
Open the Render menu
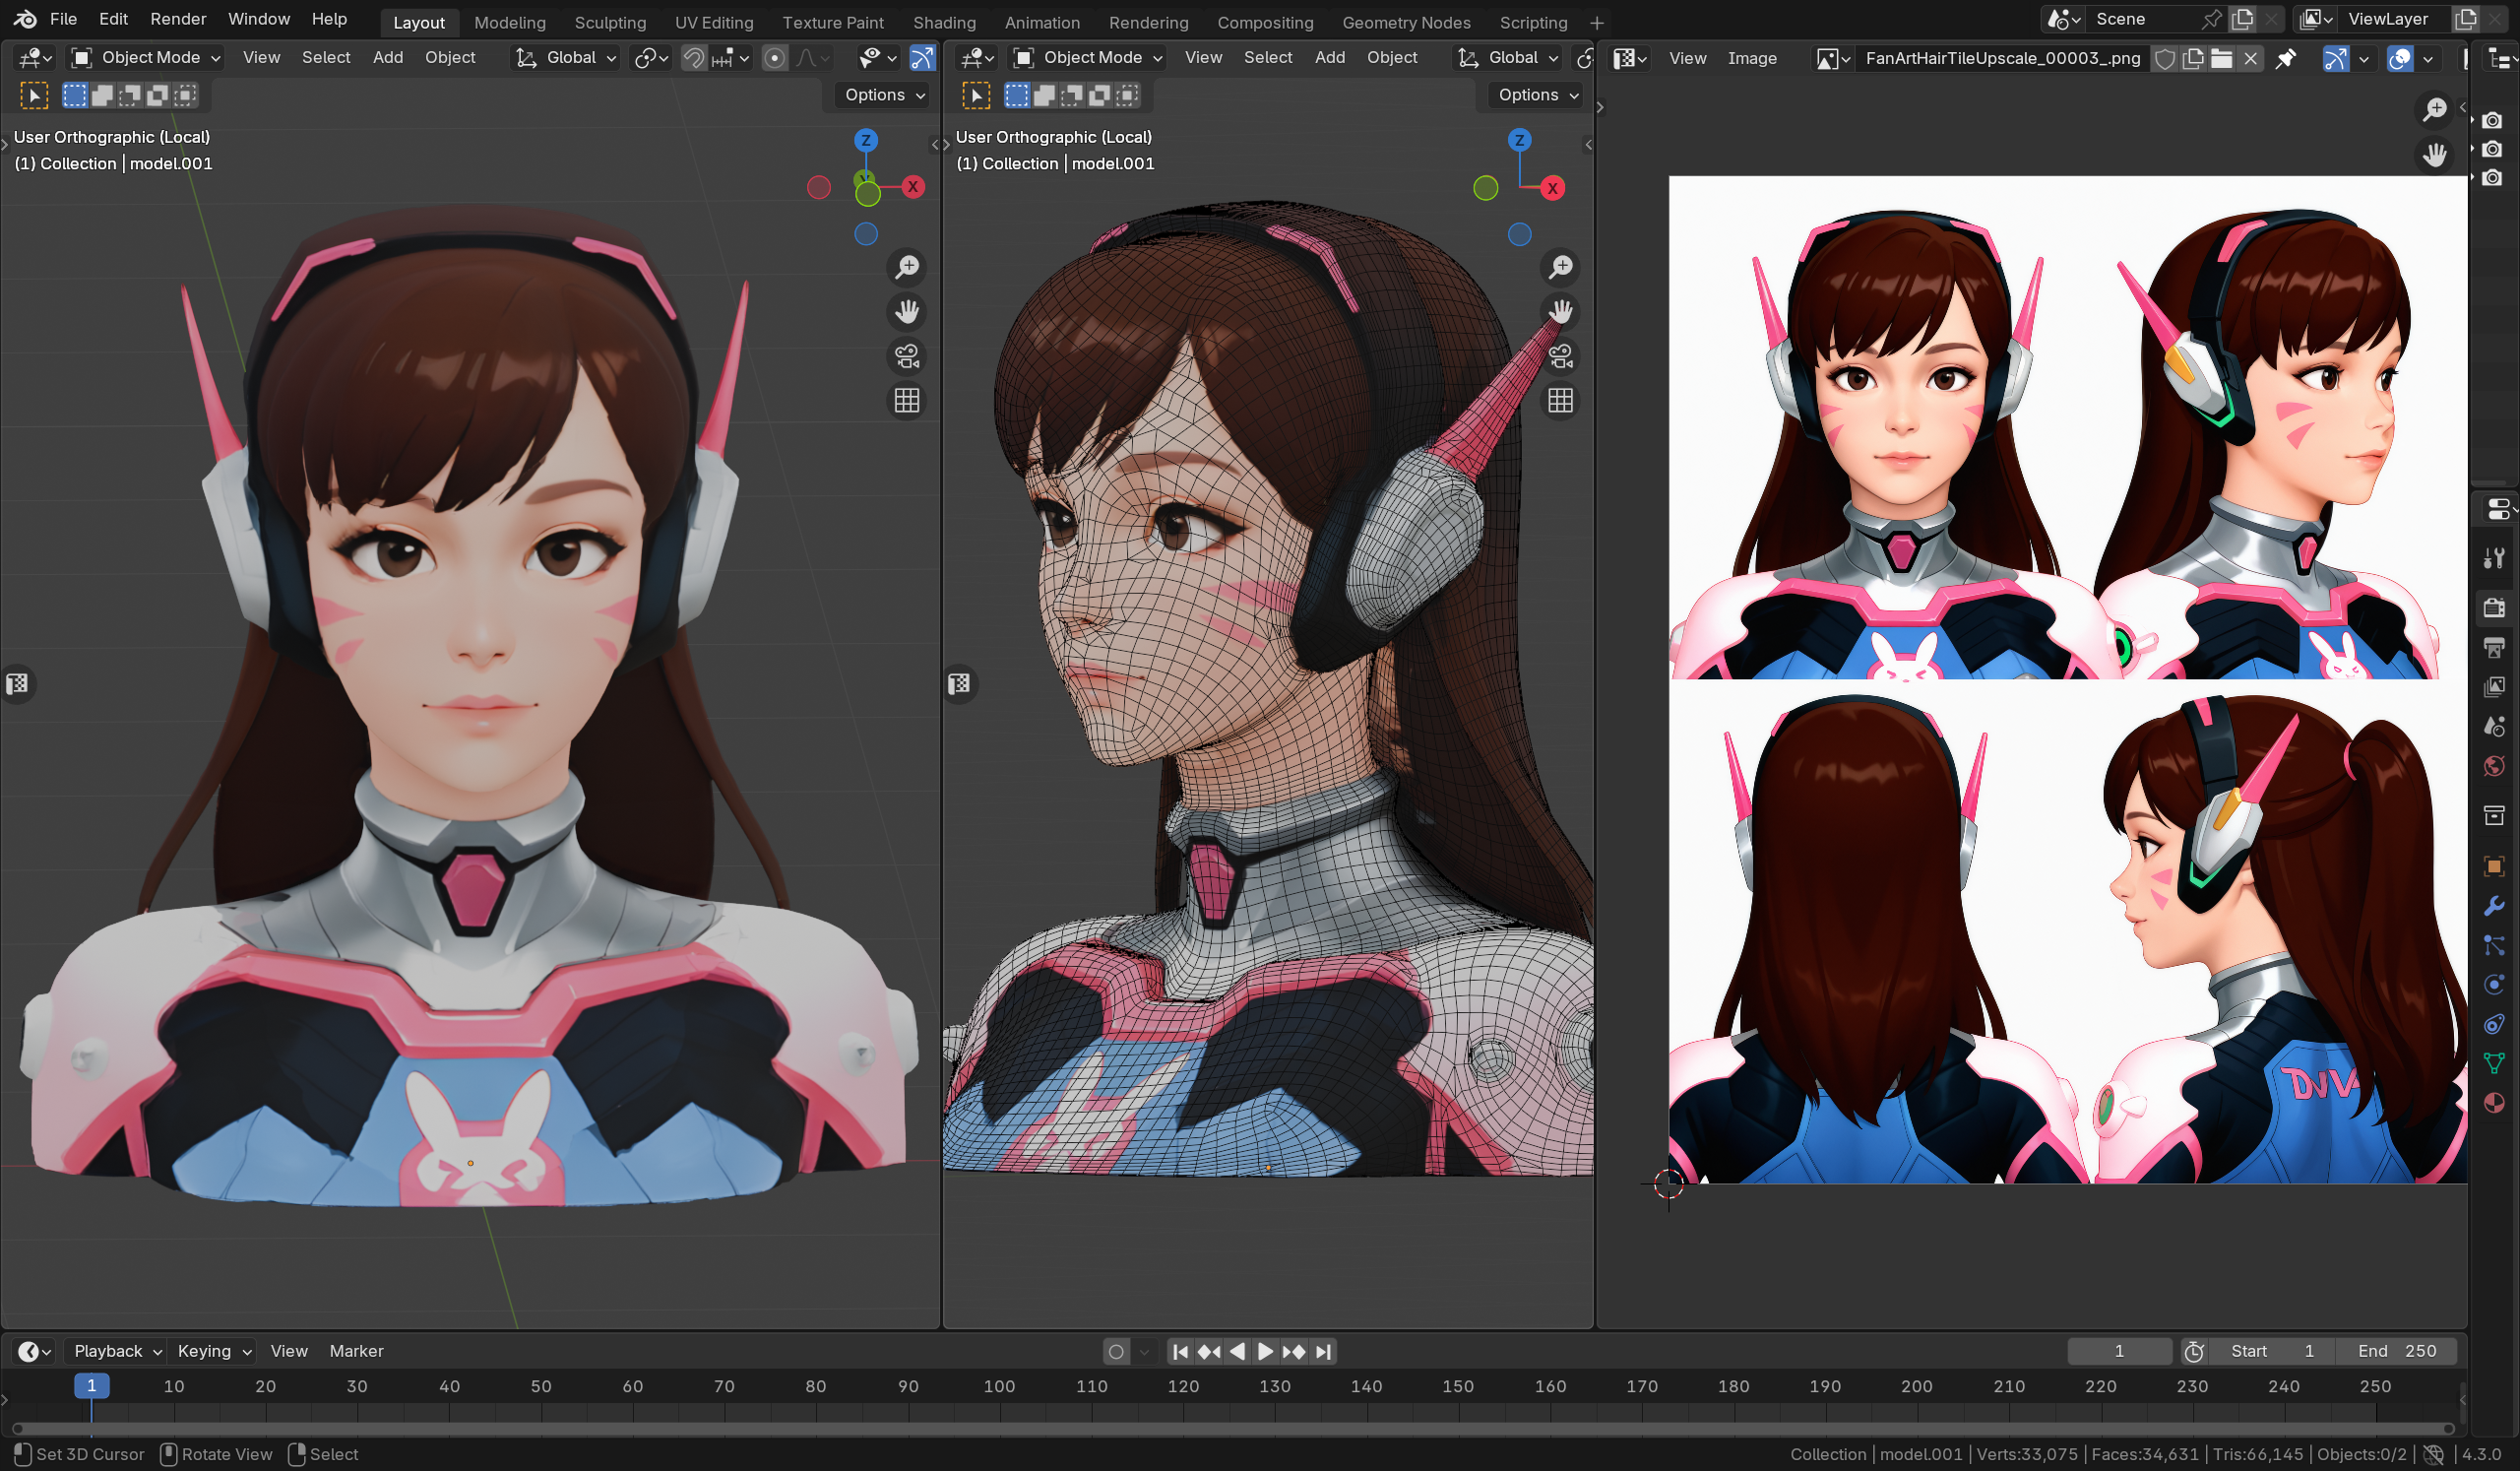point(178,19)
